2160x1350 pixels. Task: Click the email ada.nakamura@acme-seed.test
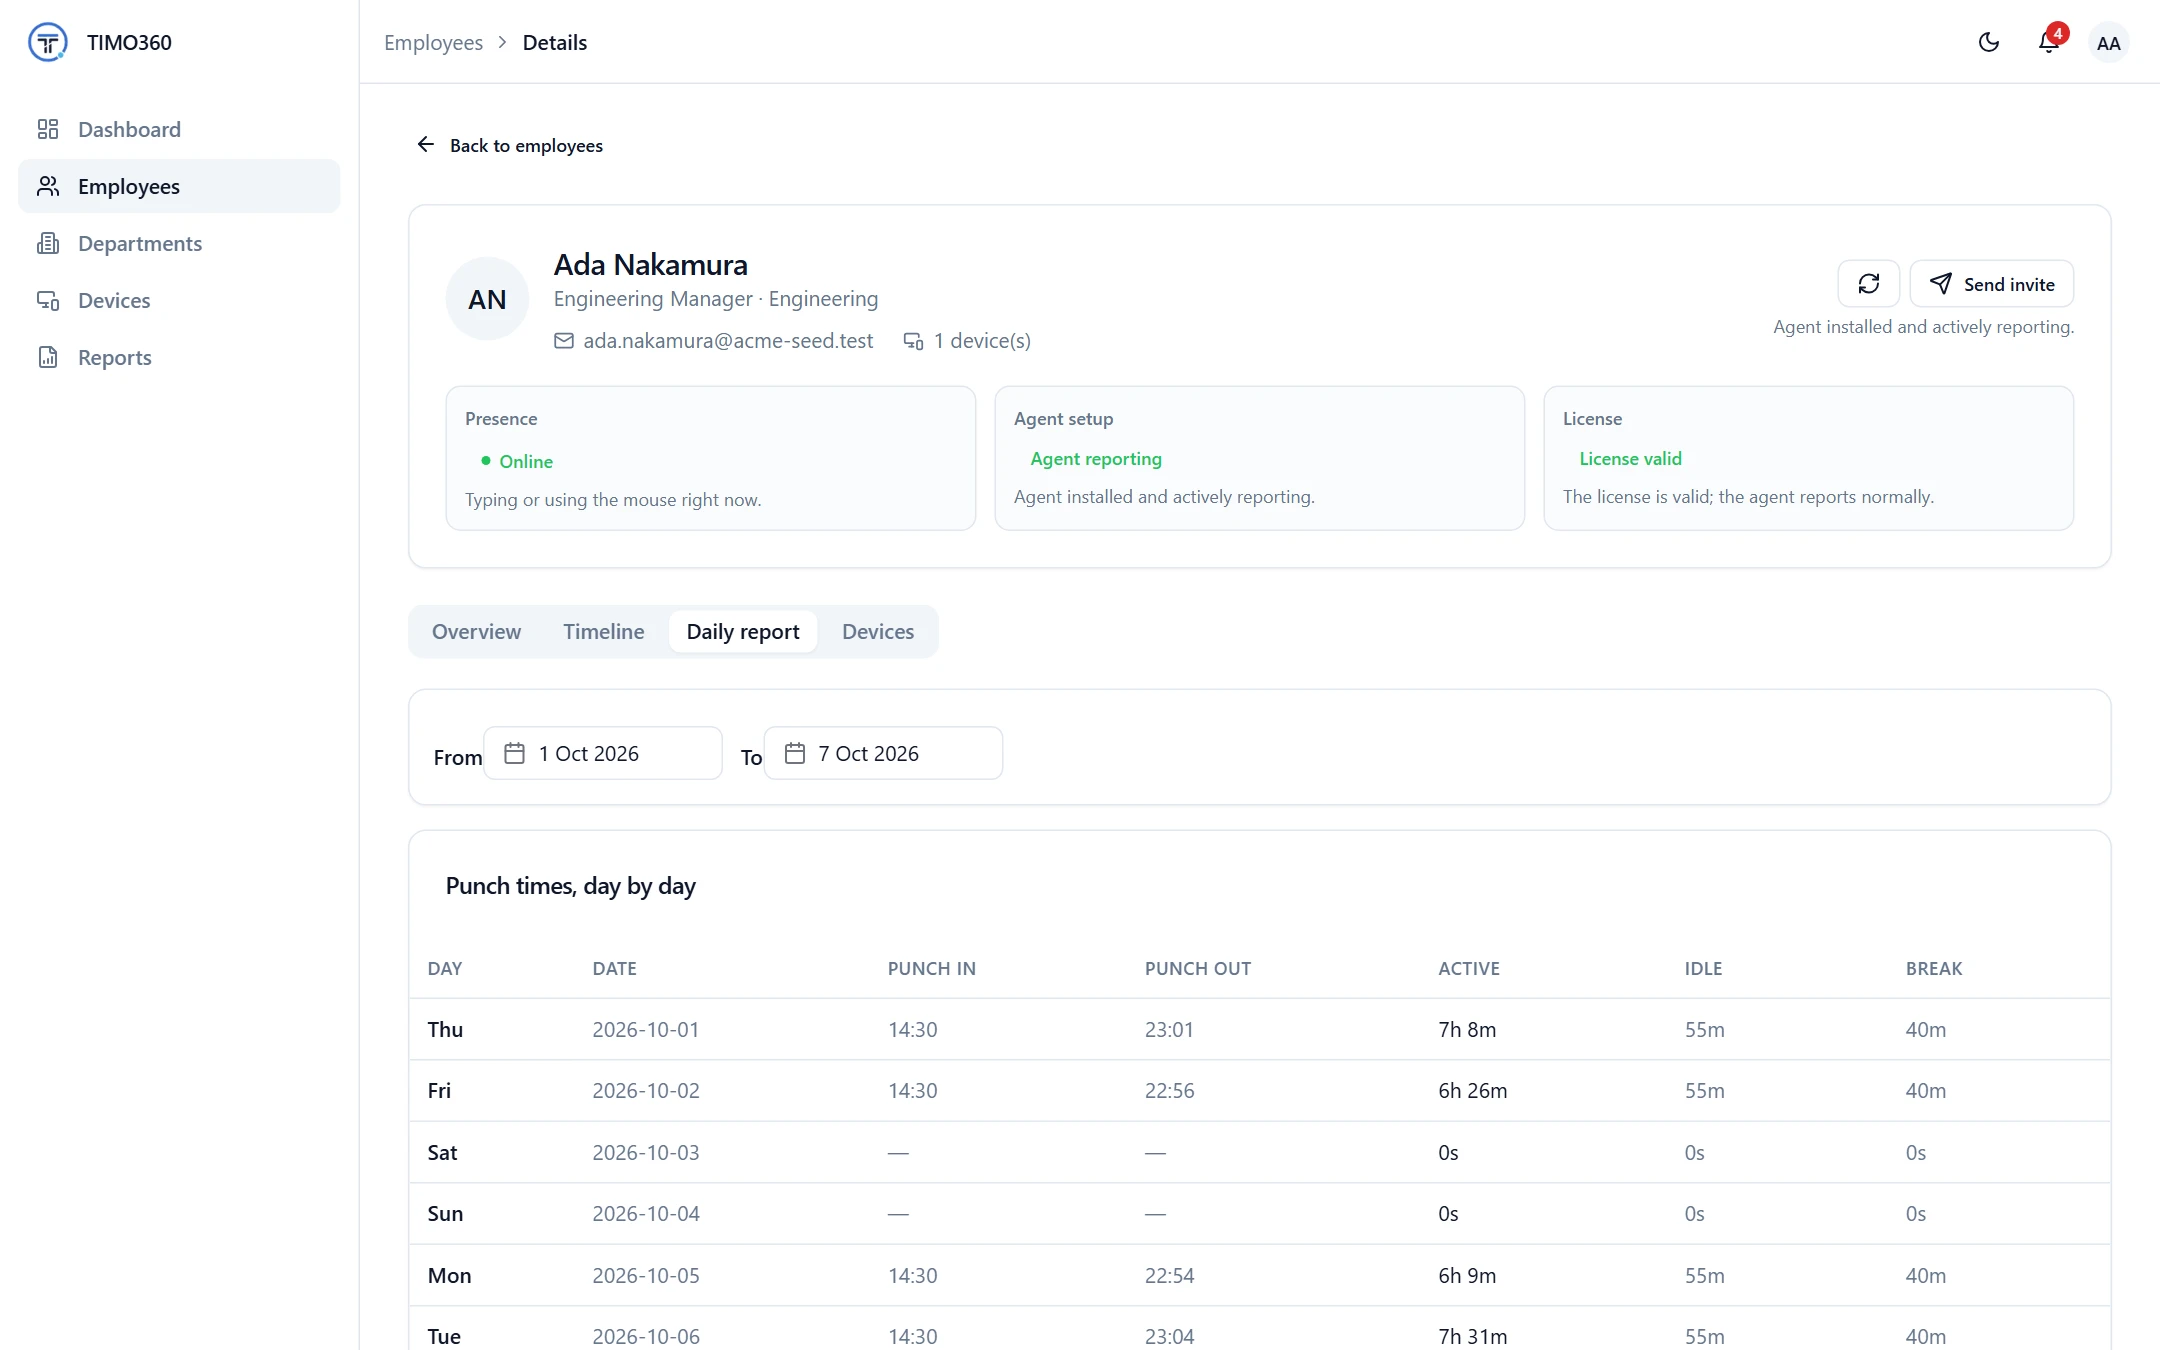pos(728,341)
